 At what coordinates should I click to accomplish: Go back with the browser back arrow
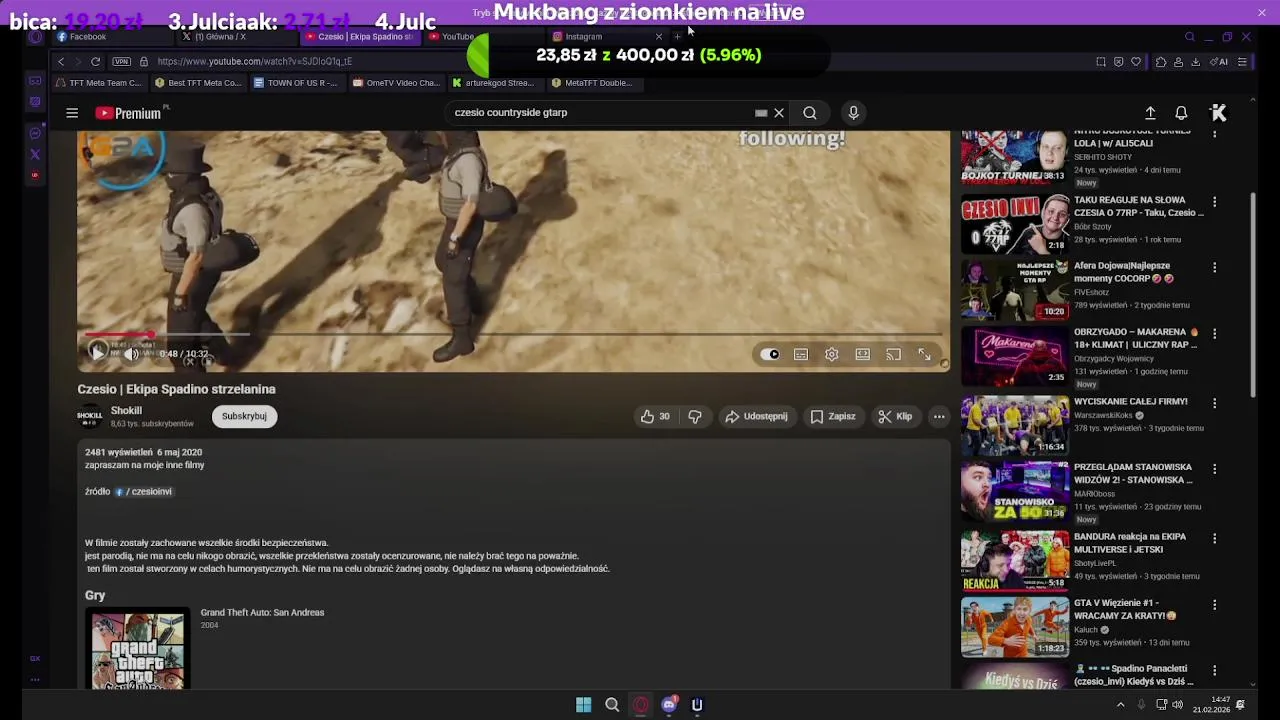61,61
